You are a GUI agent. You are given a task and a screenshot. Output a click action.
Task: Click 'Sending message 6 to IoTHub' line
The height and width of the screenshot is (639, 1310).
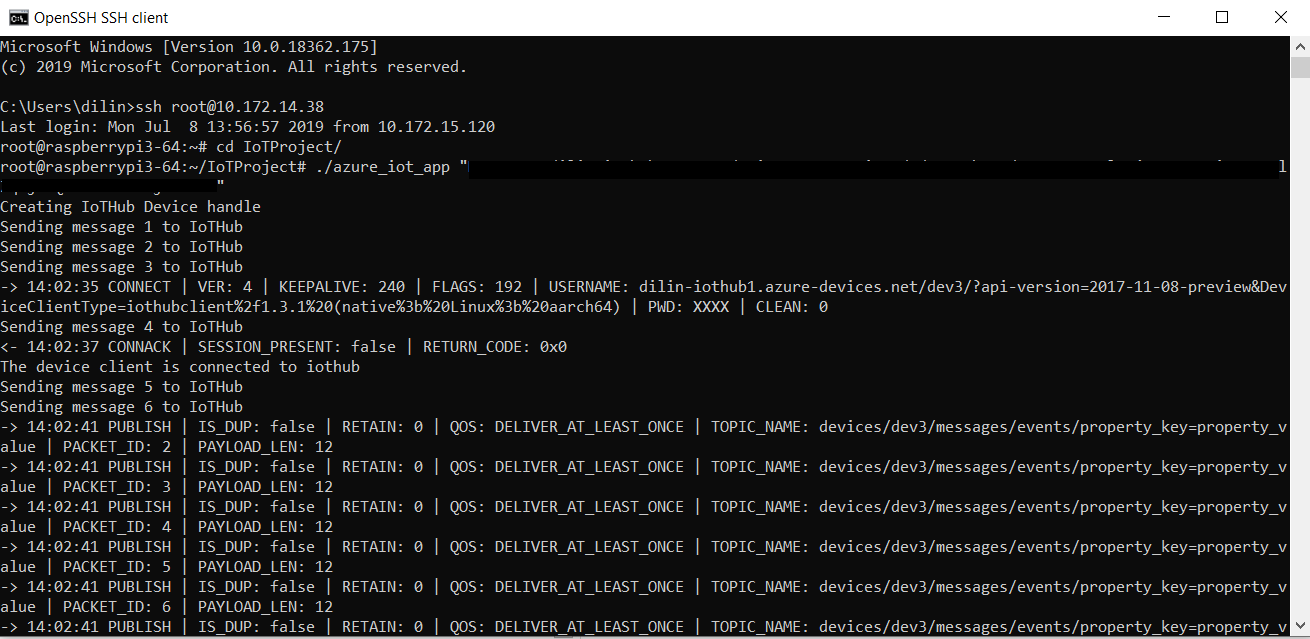[121, 407]
